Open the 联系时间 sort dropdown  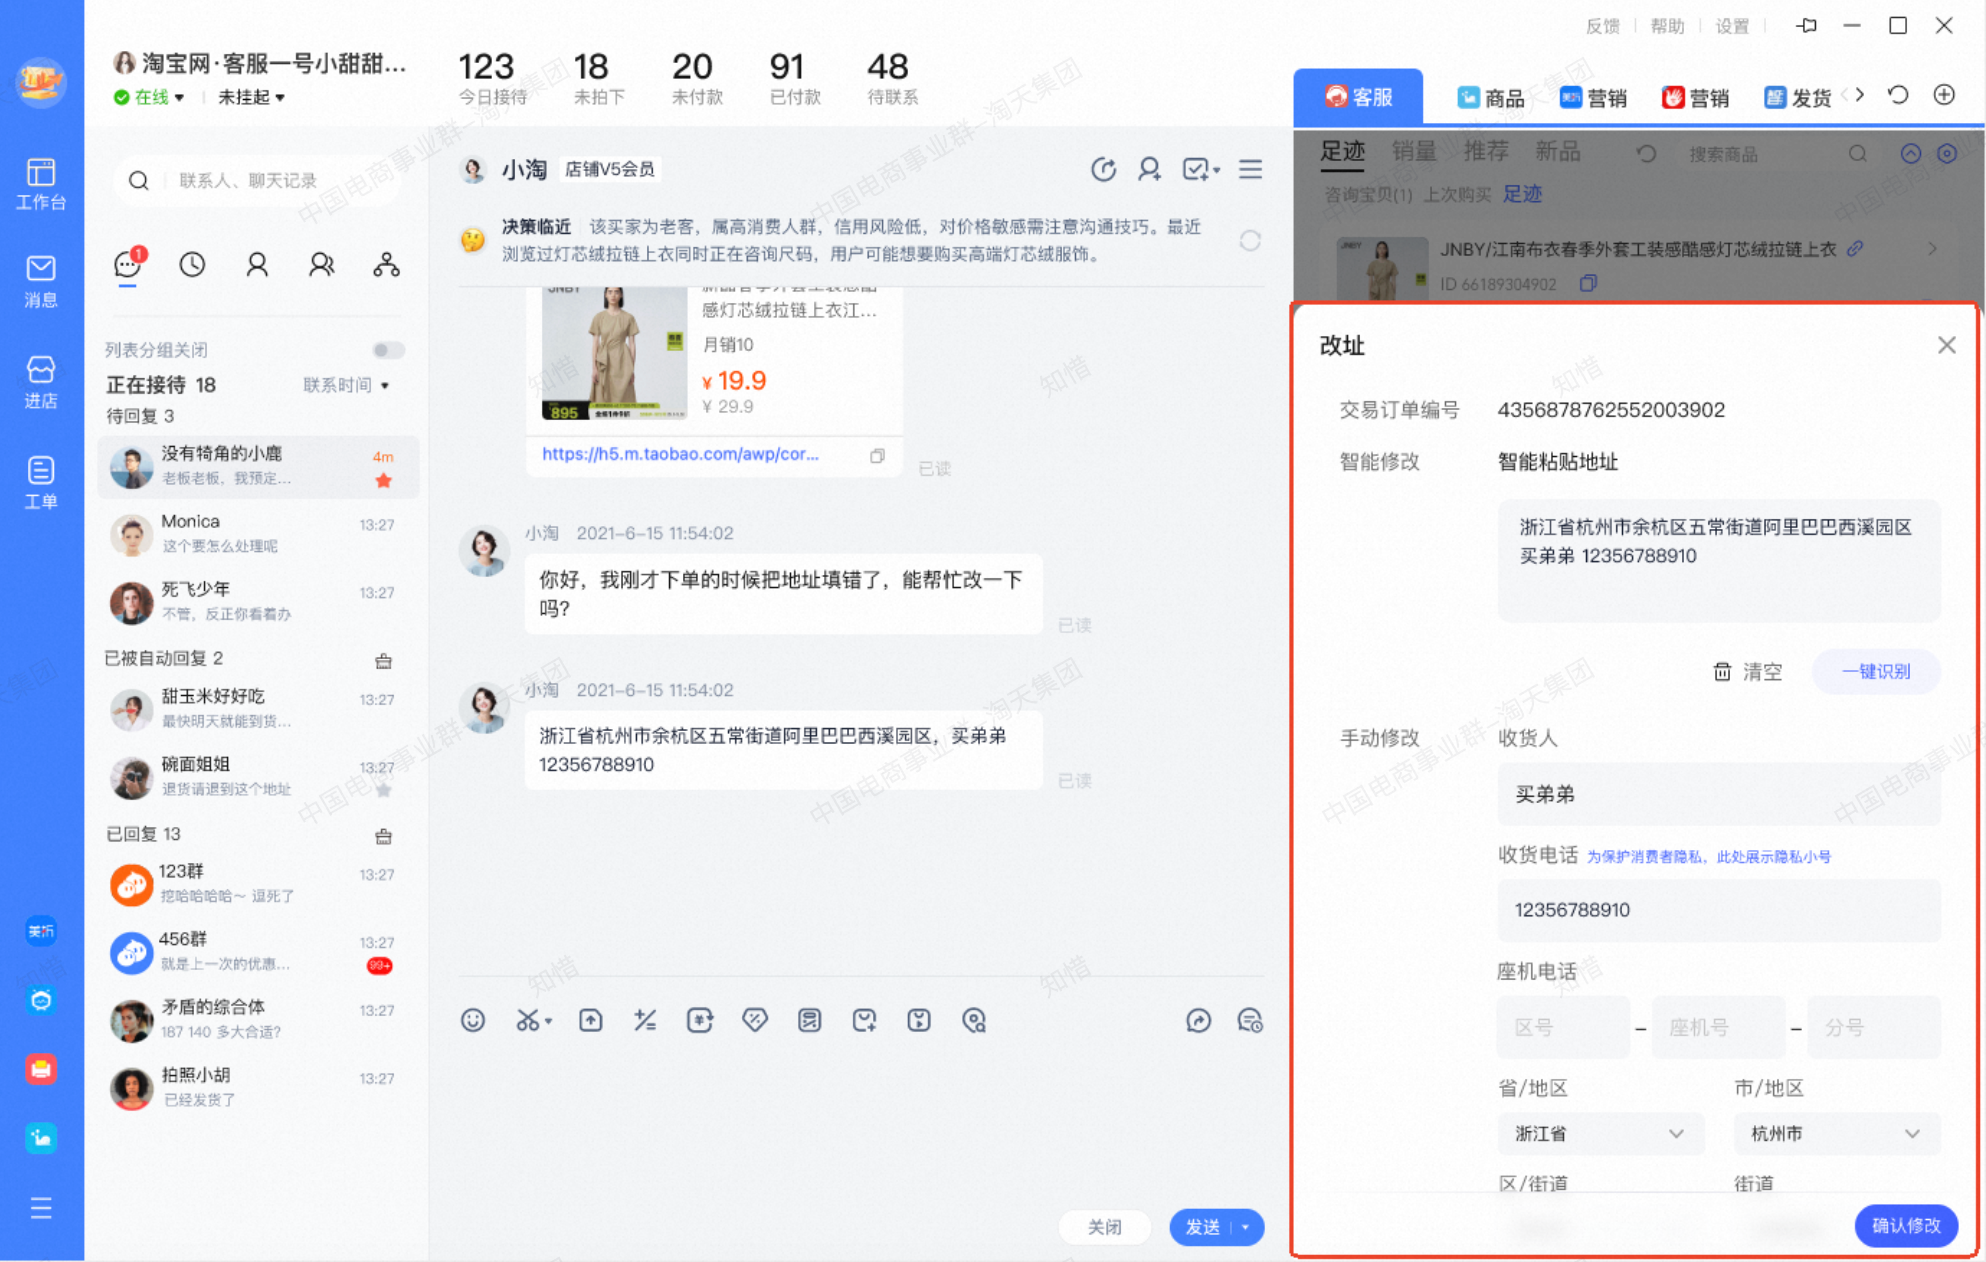[346, 385]
